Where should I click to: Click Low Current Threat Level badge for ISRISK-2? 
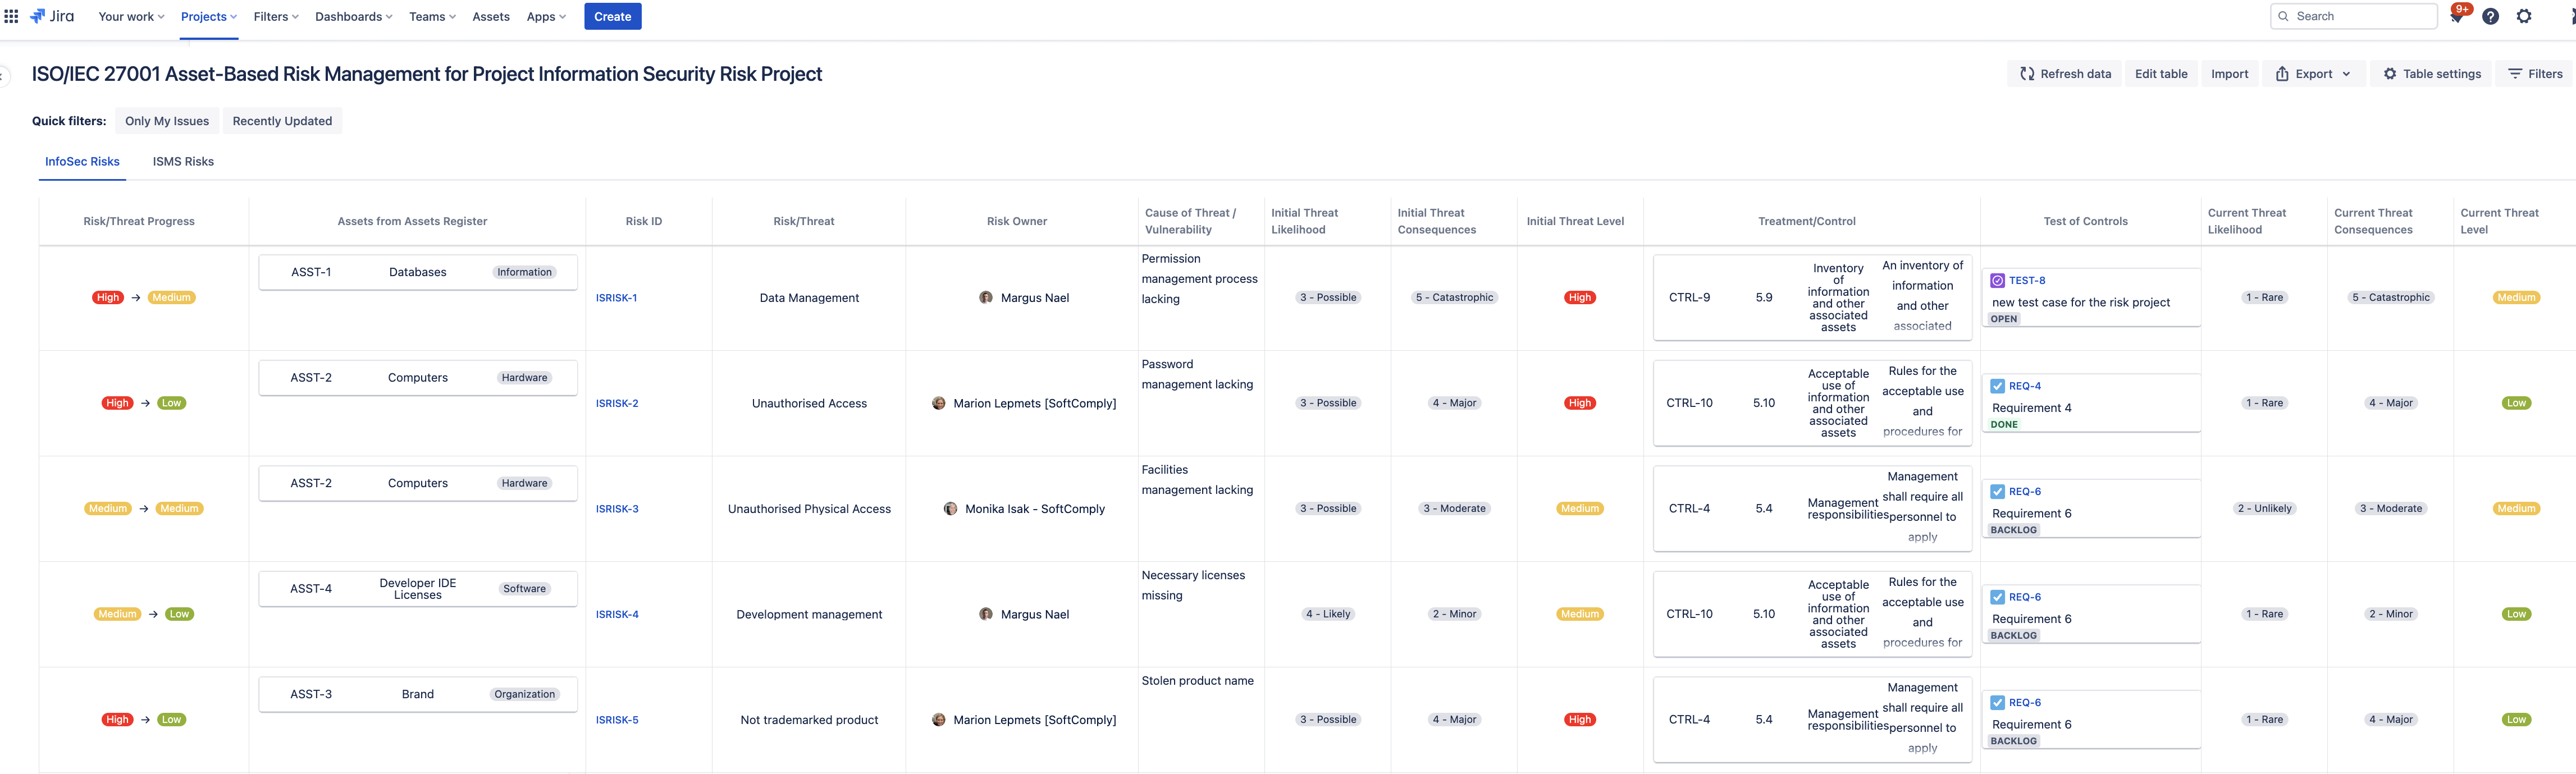[x=2516, y=403]
